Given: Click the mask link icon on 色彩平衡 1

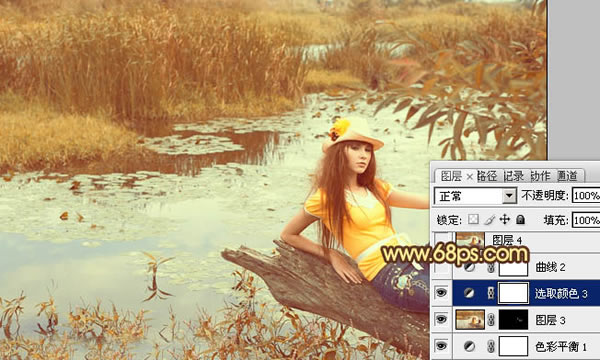Looking at the screenshot, I should [491, 347].
